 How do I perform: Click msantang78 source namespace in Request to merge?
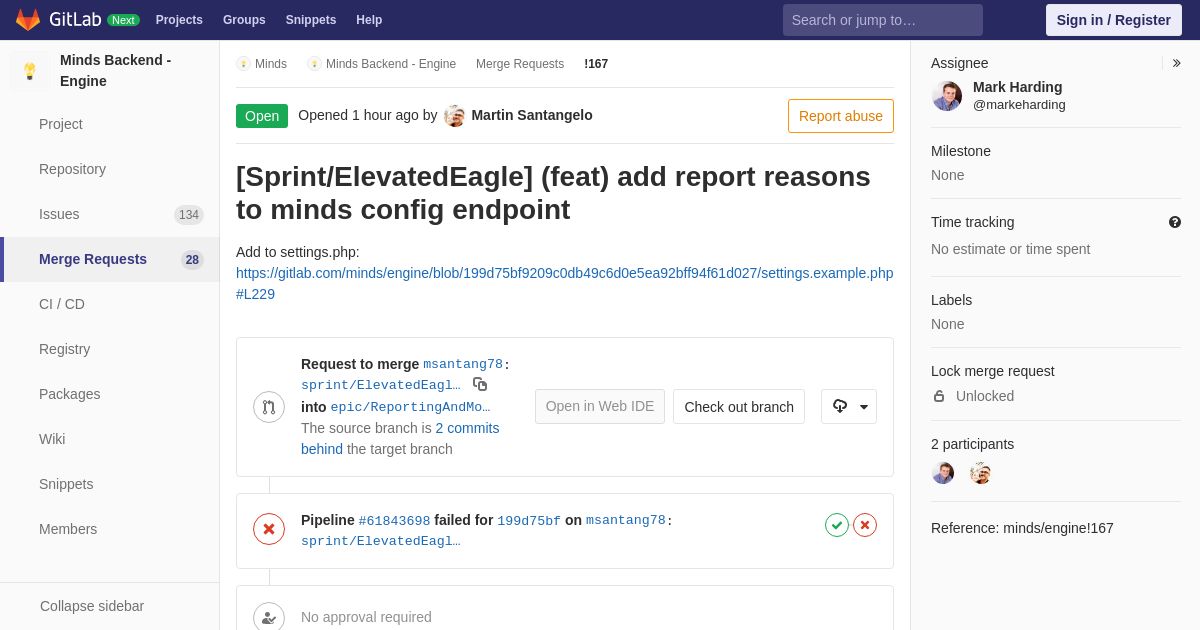click(x=463, y=365)
